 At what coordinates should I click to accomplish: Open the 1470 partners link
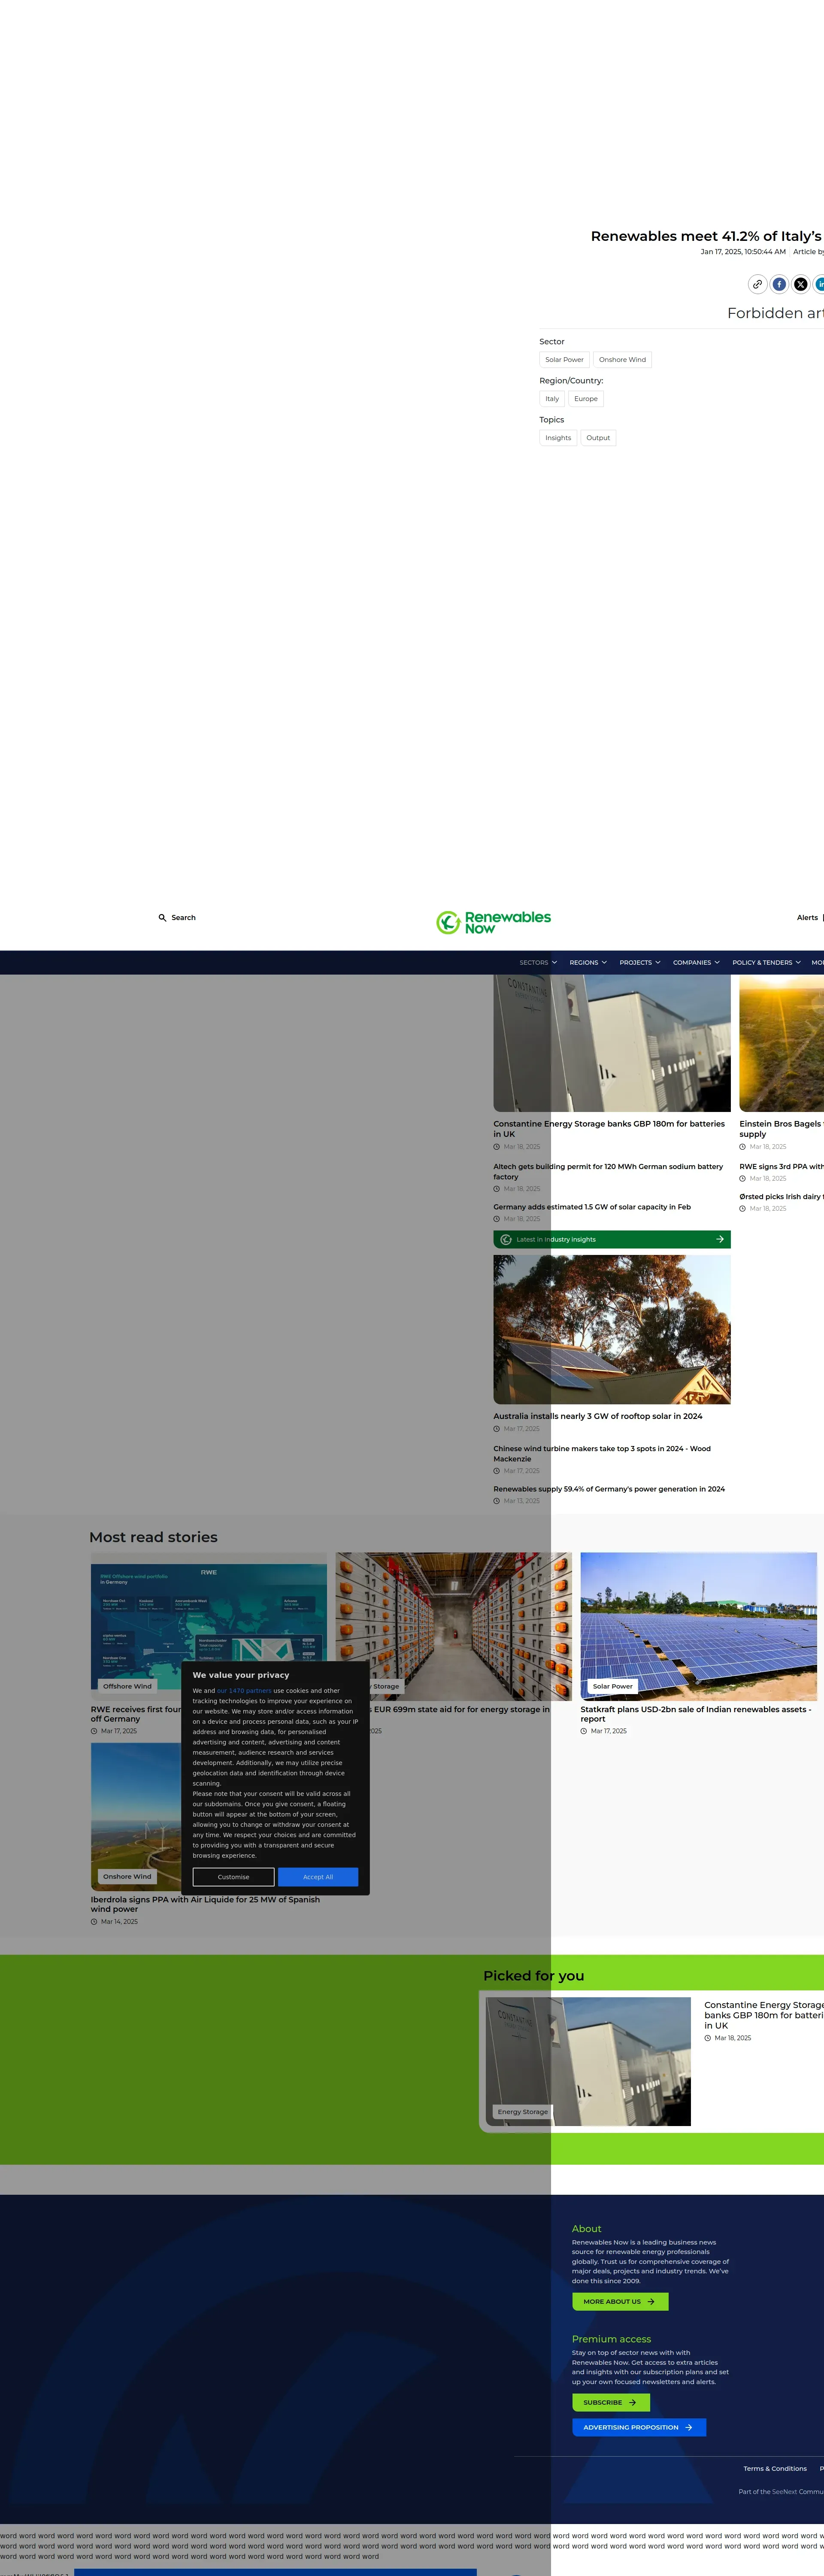(244, 1691)
